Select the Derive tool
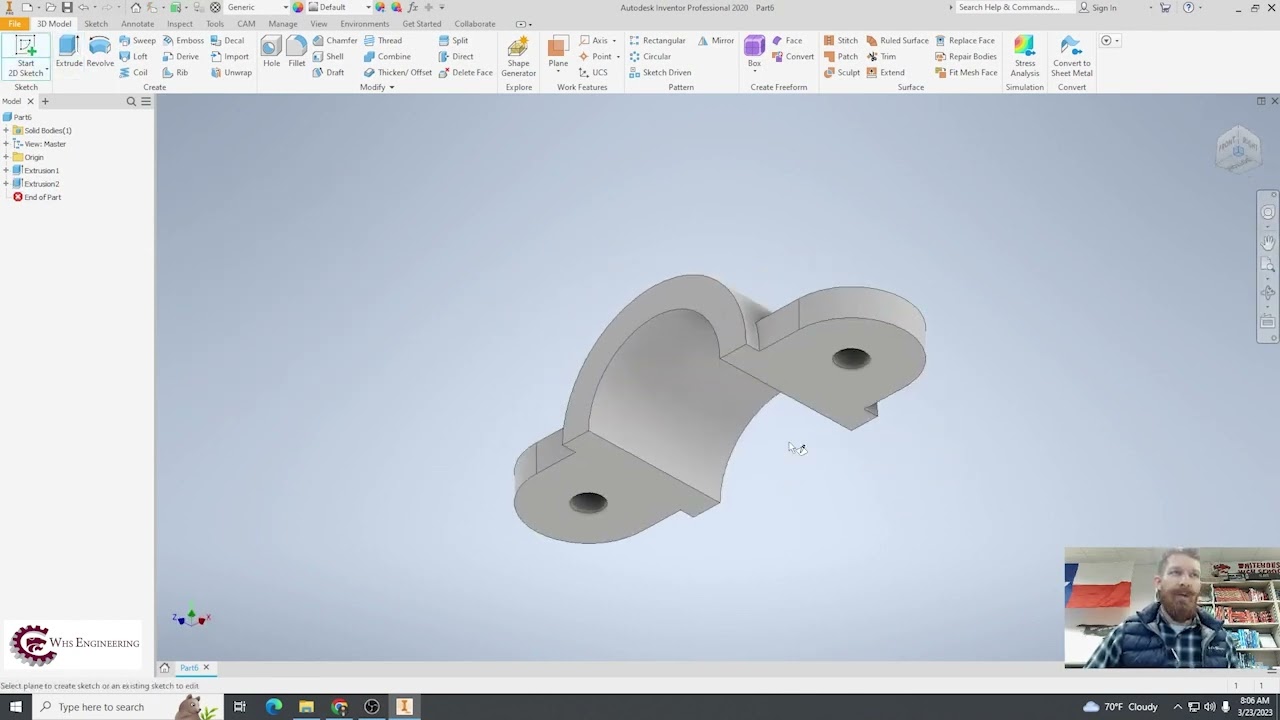Image resolution: width=1280 pixels, height=720 pixels. 181,56
